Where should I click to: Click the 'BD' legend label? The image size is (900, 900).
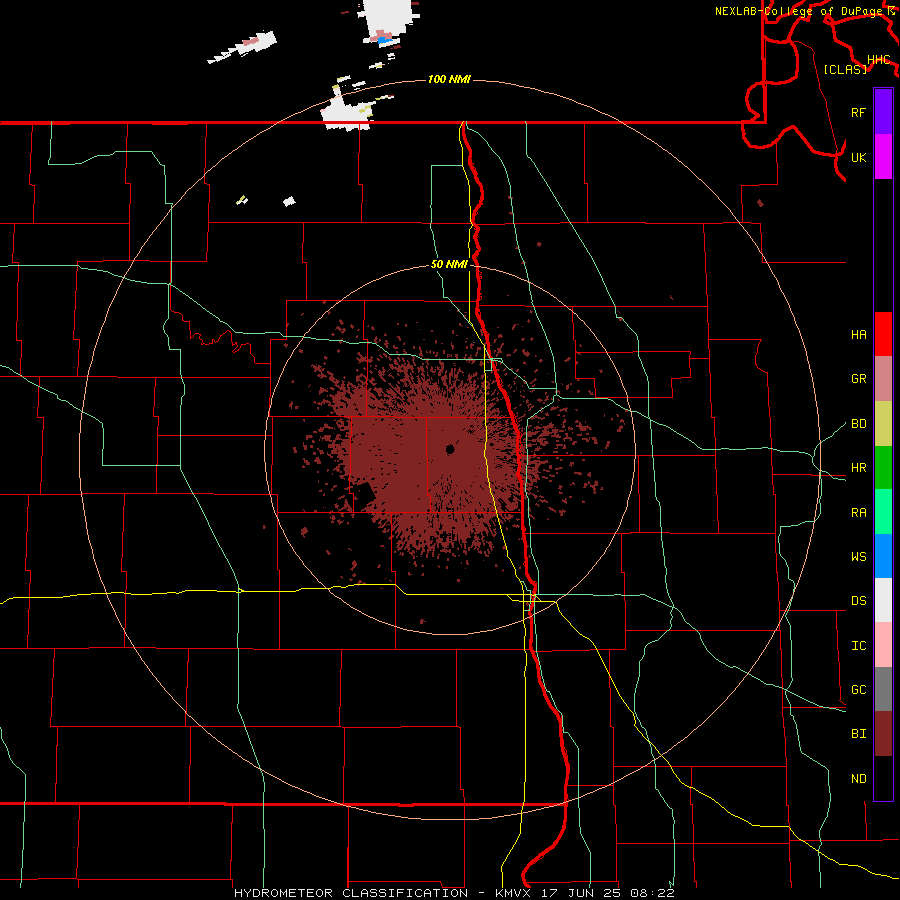click(x=858, y=424)
